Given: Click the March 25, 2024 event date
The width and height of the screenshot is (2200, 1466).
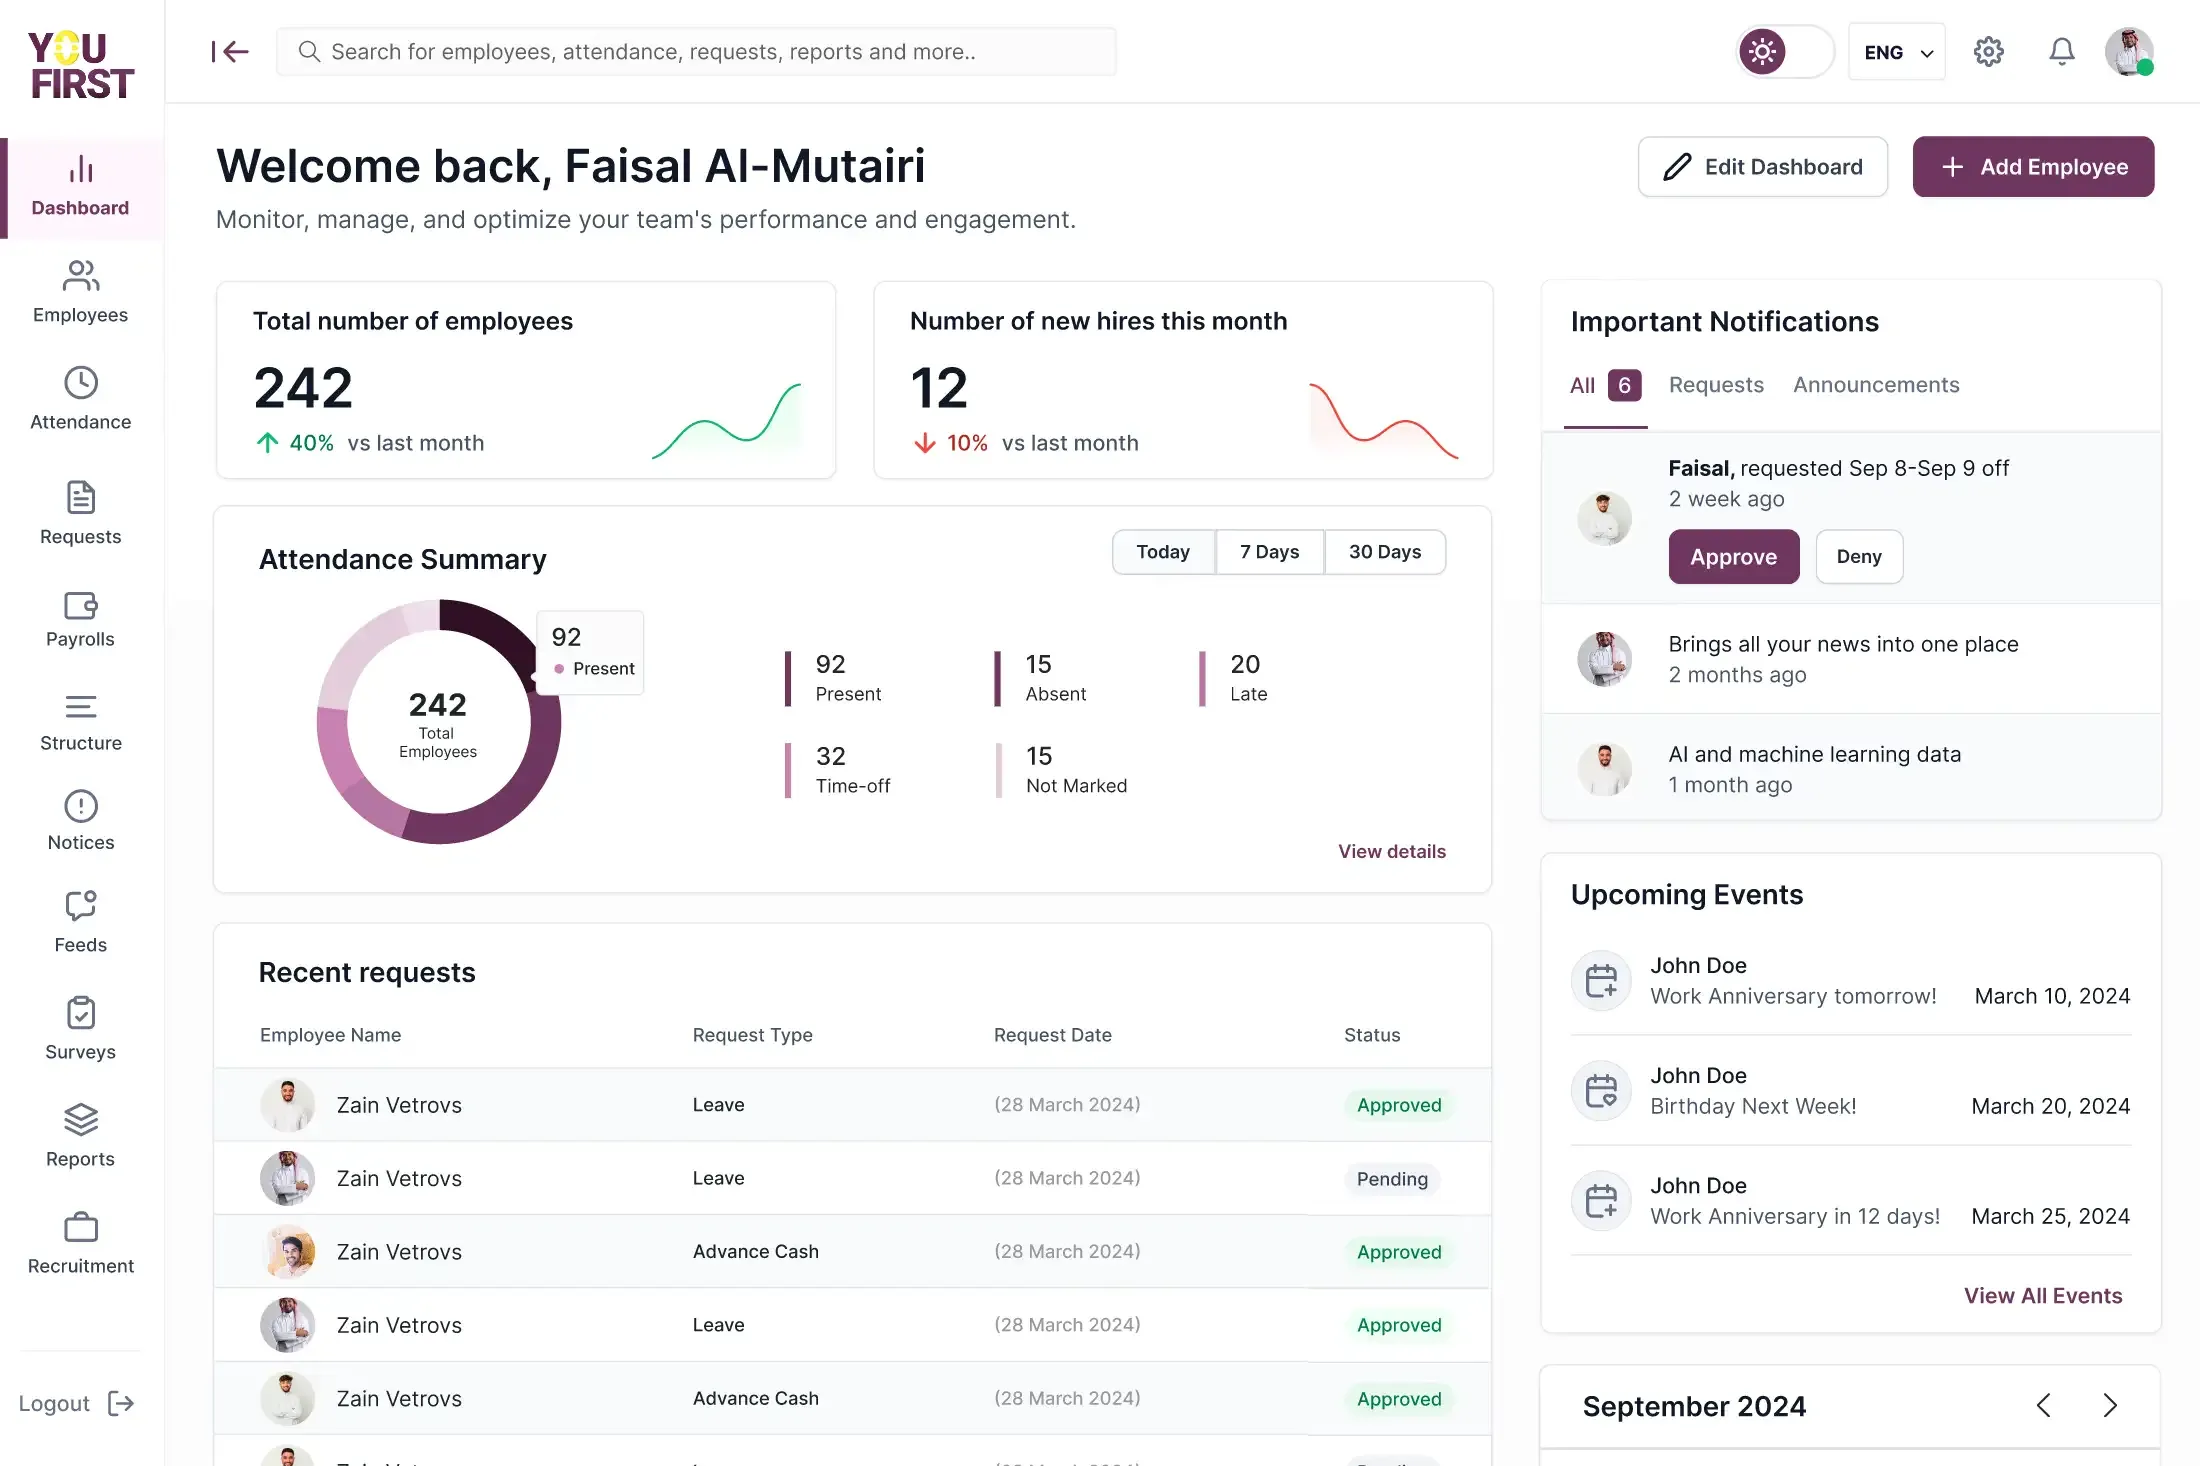Looking at the screenshot, I should tap(2050, 1217).
